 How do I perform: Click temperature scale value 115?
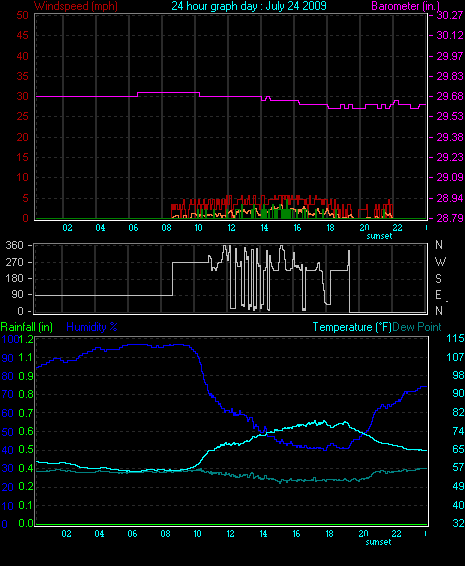(455, 338)
